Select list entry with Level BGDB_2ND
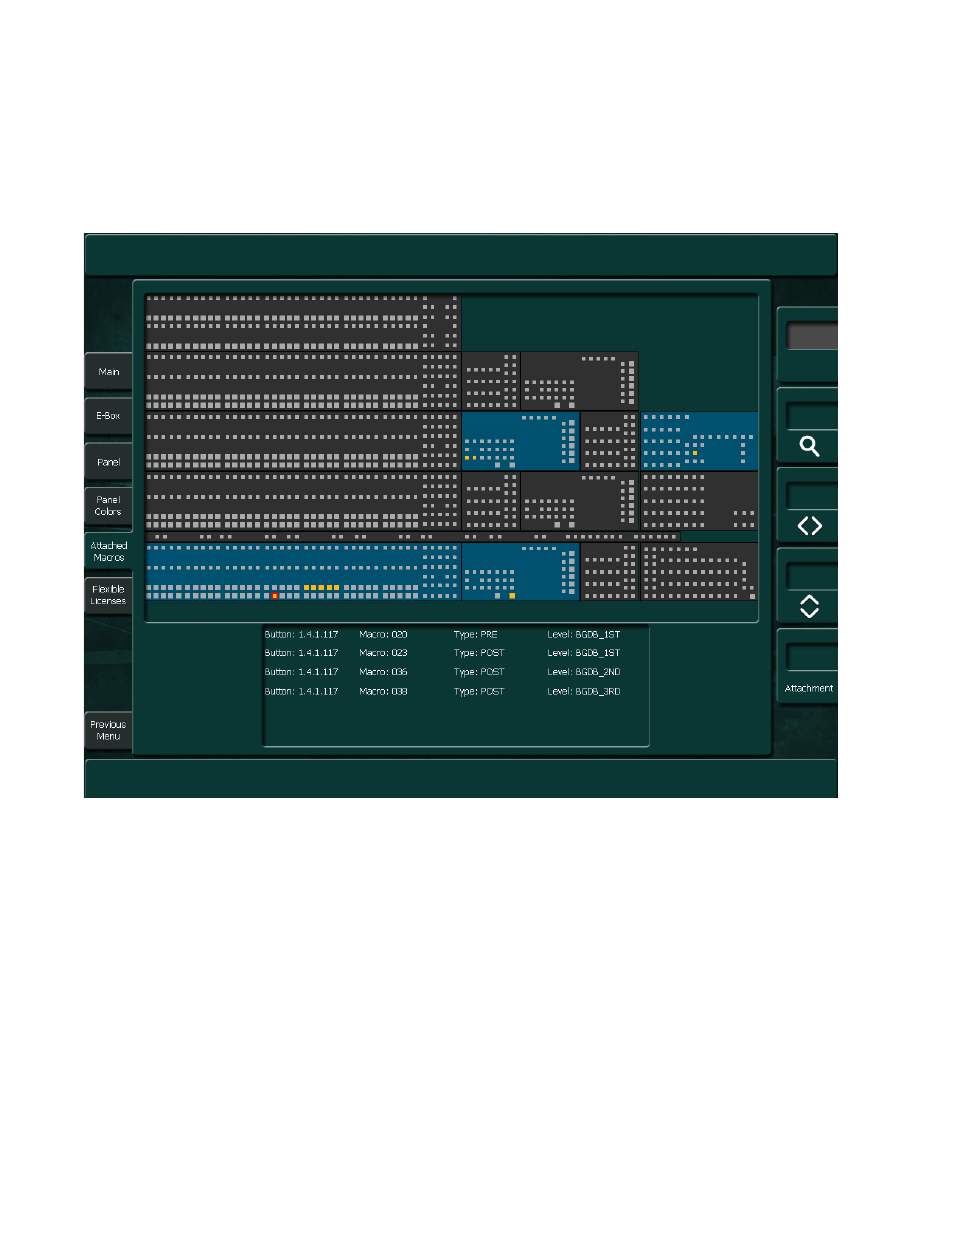Screen dimensions: 954x1235 click(x=455, y=672)
